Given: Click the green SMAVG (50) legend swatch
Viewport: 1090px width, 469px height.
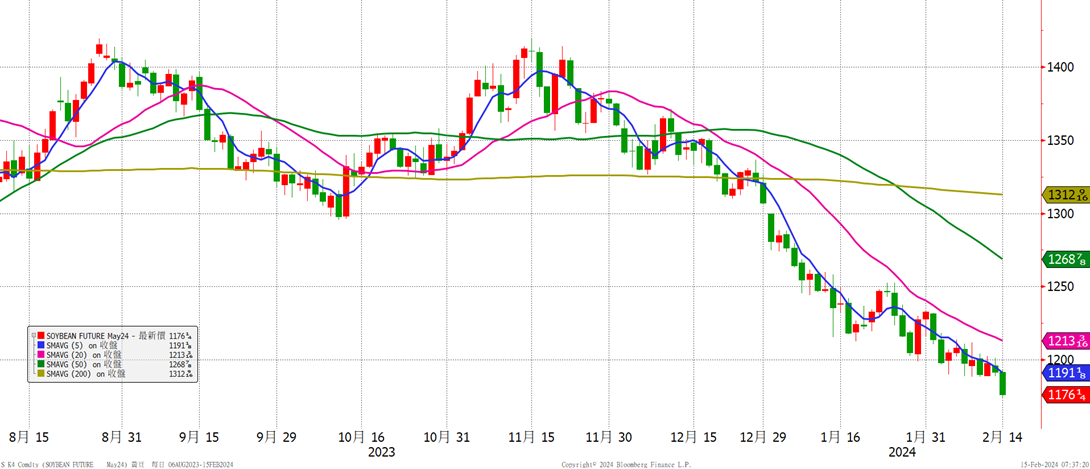Looking at the screenshot, I should pyautogui.click(x=41, y=364).
